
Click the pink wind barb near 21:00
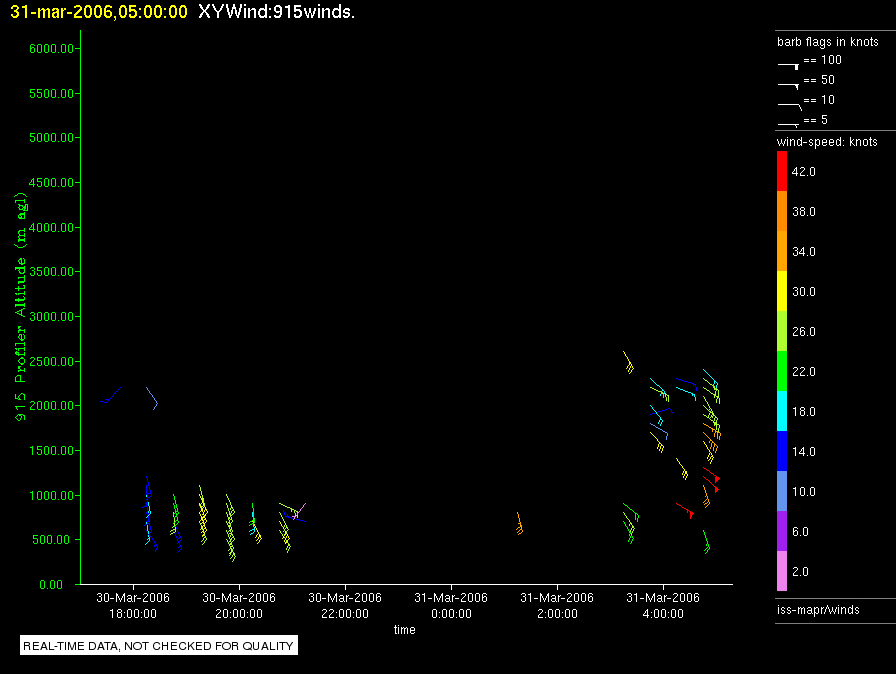[x=300, y=510]
